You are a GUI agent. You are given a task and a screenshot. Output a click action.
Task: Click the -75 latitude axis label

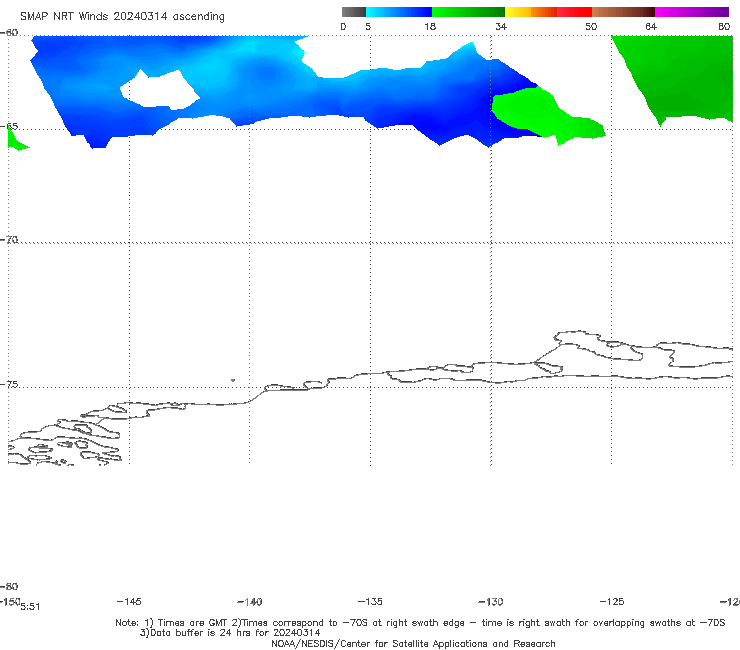click(x=9, y=384)
